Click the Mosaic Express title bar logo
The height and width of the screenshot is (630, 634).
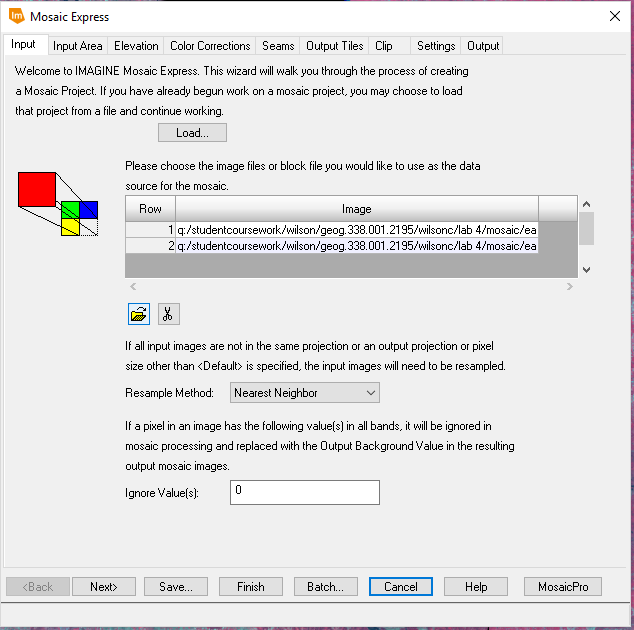(17, 17)
